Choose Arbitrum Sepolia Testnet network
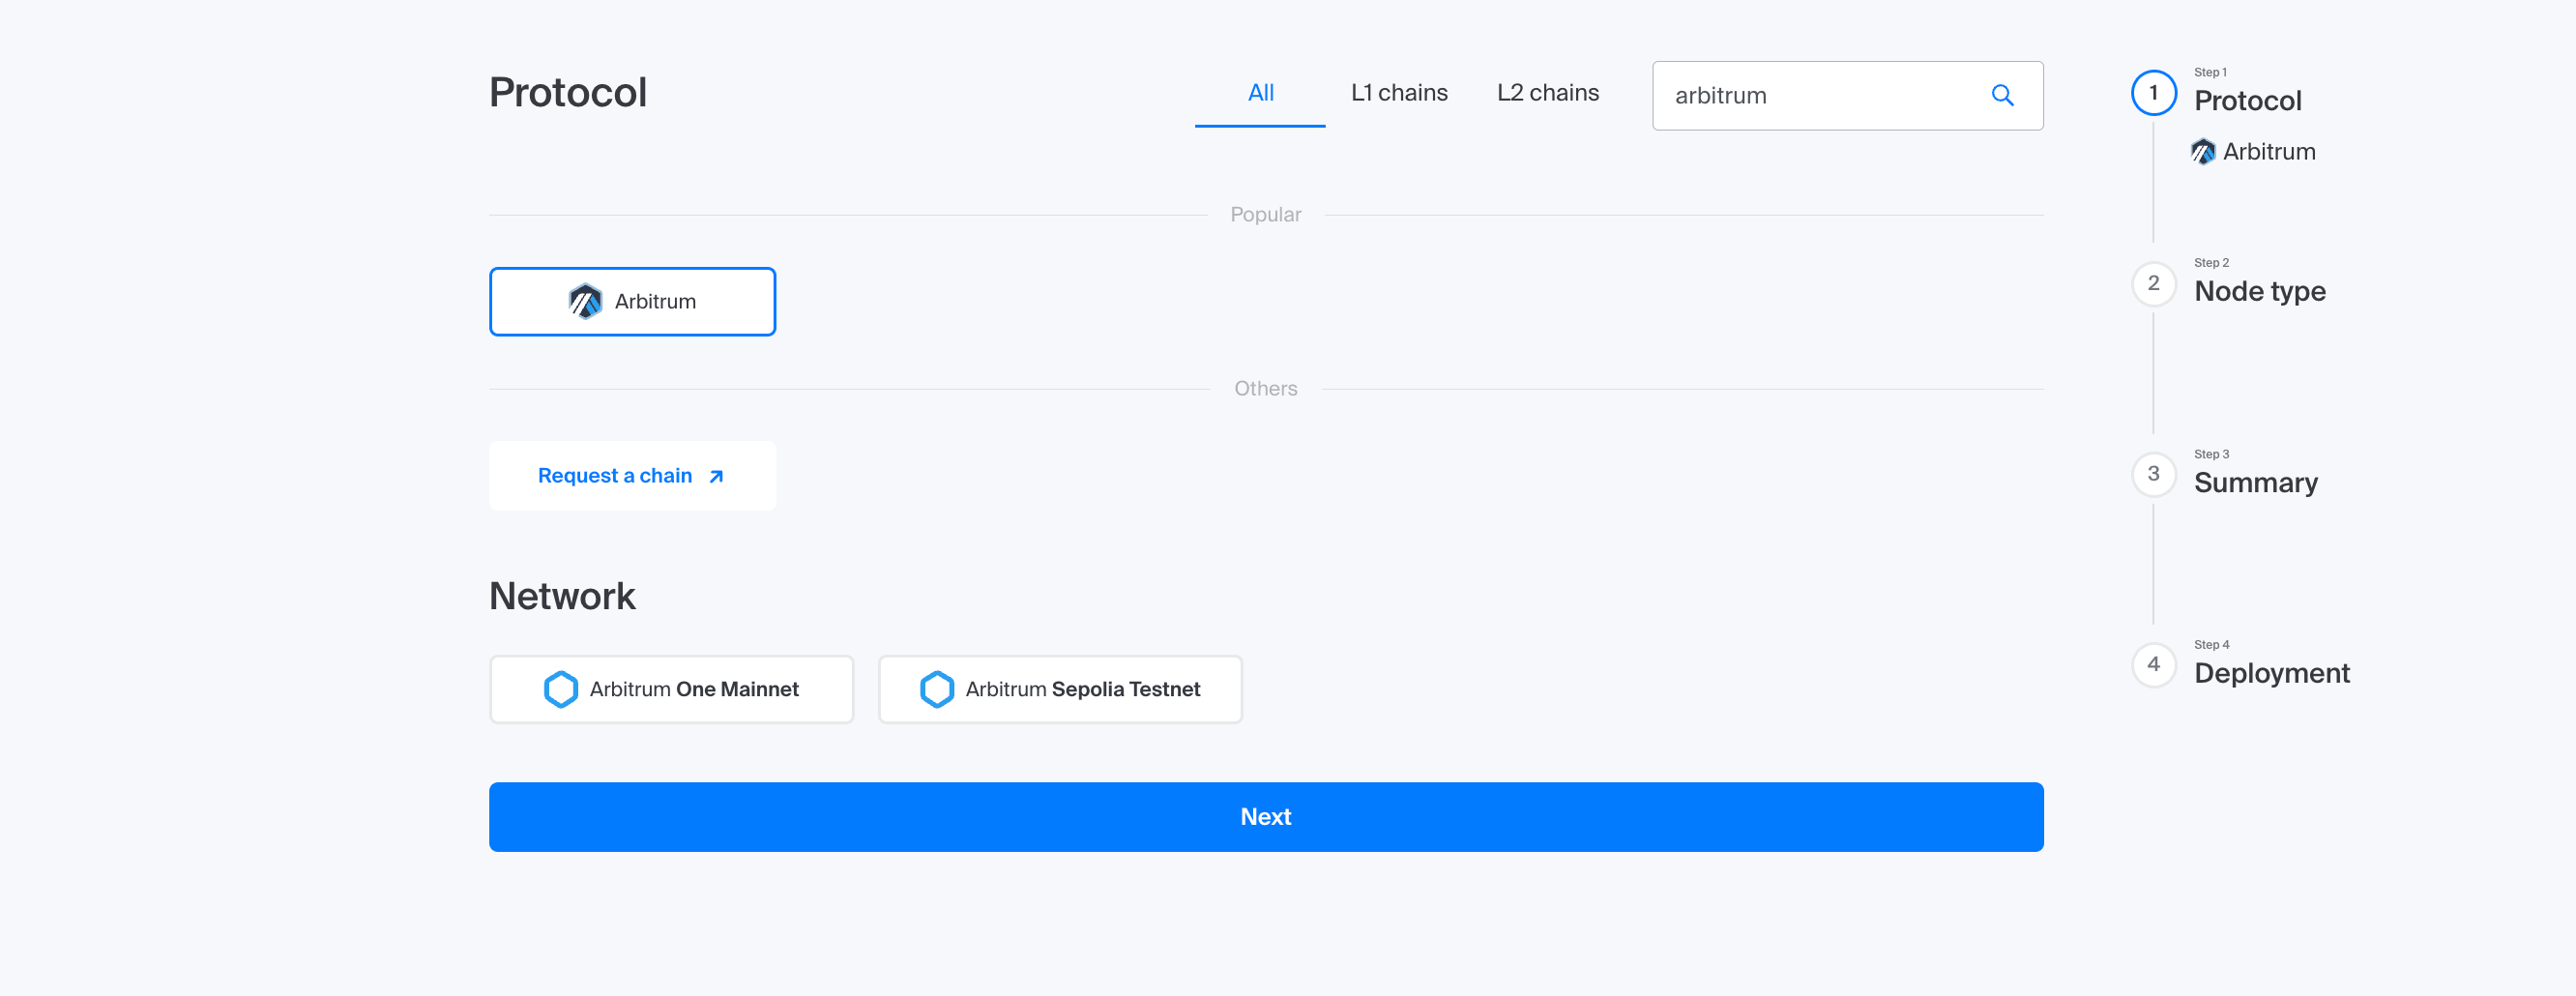The image size is (2576, 996). 1060,689
